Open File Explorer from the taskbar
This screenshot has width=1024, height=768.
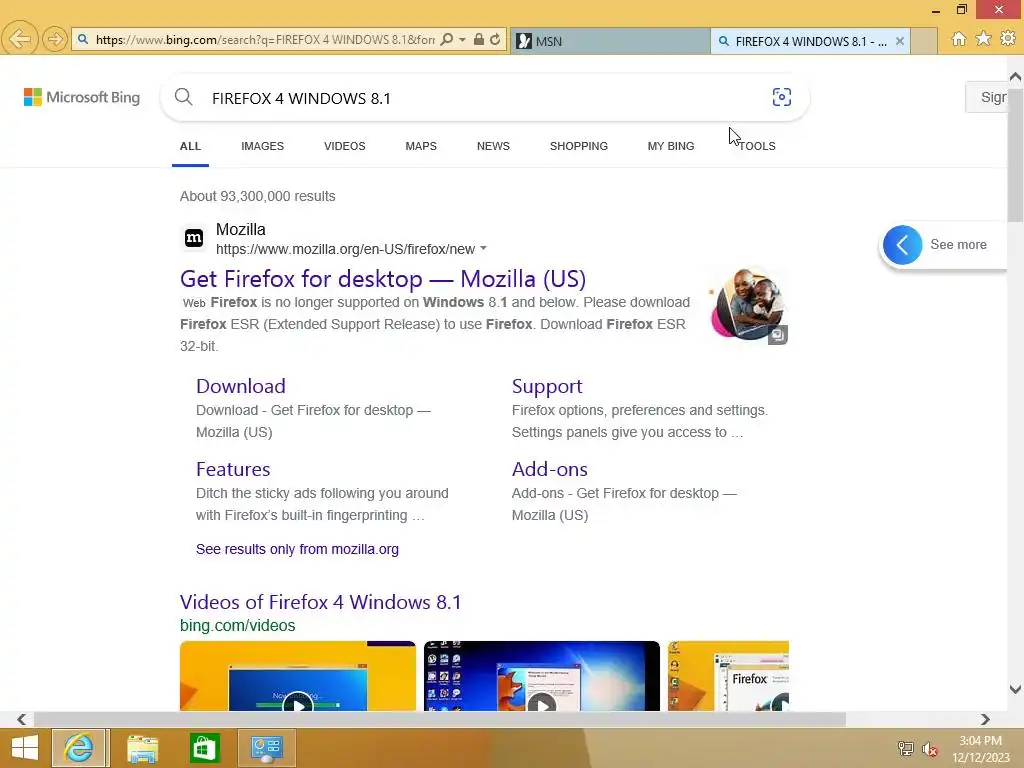(142, 748)
